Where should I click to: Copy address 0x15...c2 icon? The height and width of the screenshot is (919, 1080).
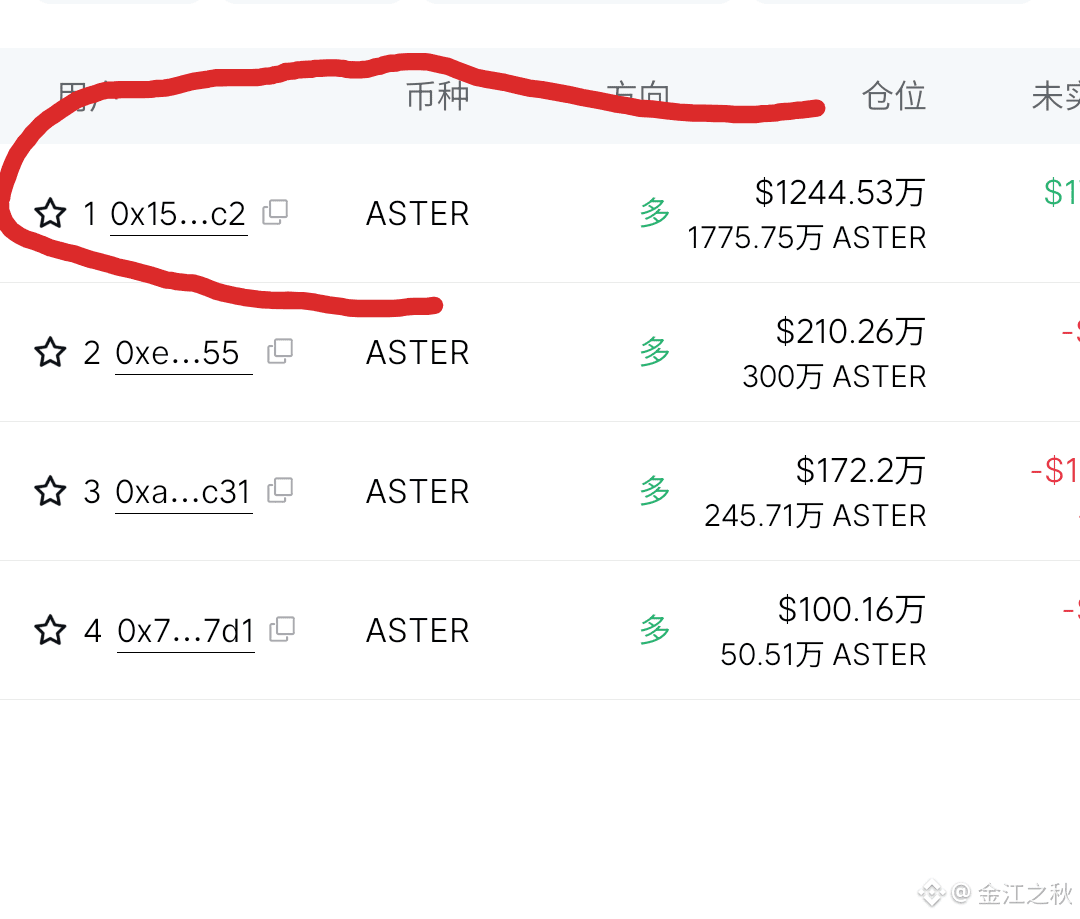276,212
